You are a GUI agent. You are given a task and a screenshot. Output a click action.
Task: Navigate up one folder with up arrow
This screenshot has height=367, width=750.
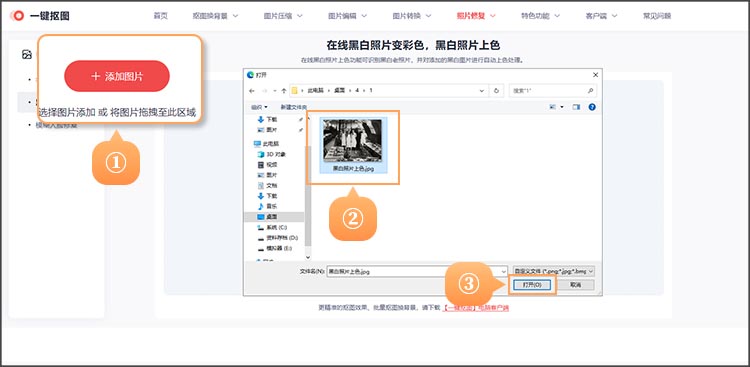click(284, 90)
